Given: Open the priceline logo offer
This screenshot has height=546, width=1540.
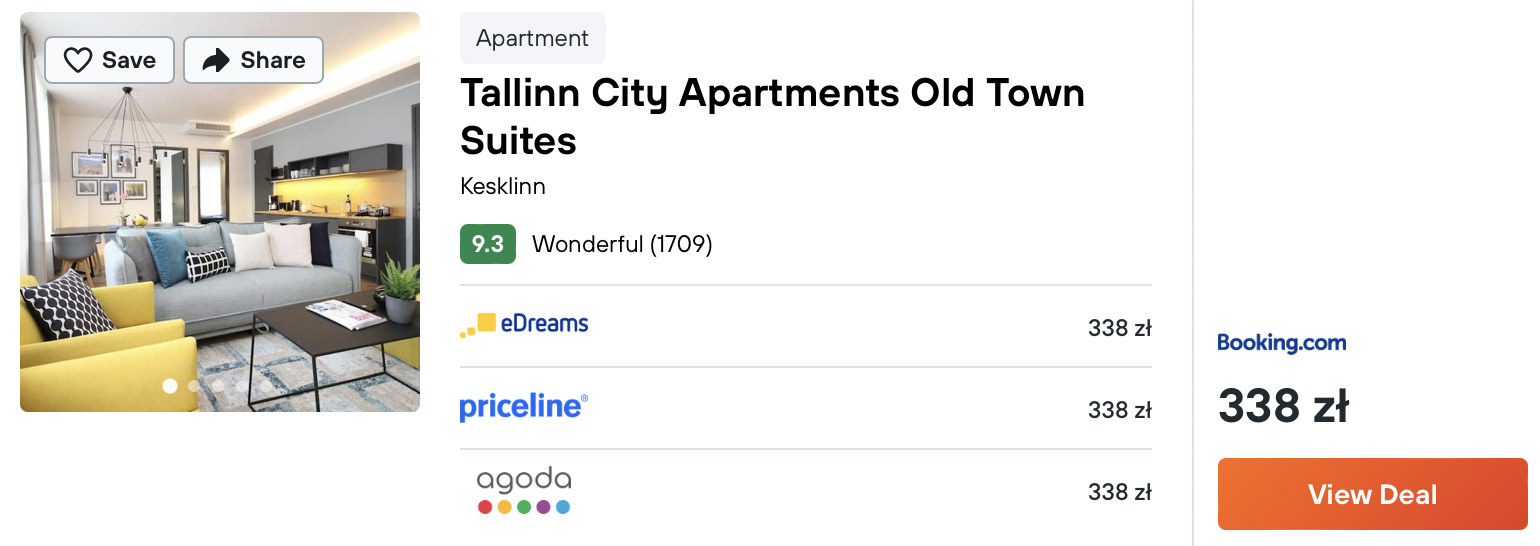Looking at the screenshot, I should click(x=524, y=407).
